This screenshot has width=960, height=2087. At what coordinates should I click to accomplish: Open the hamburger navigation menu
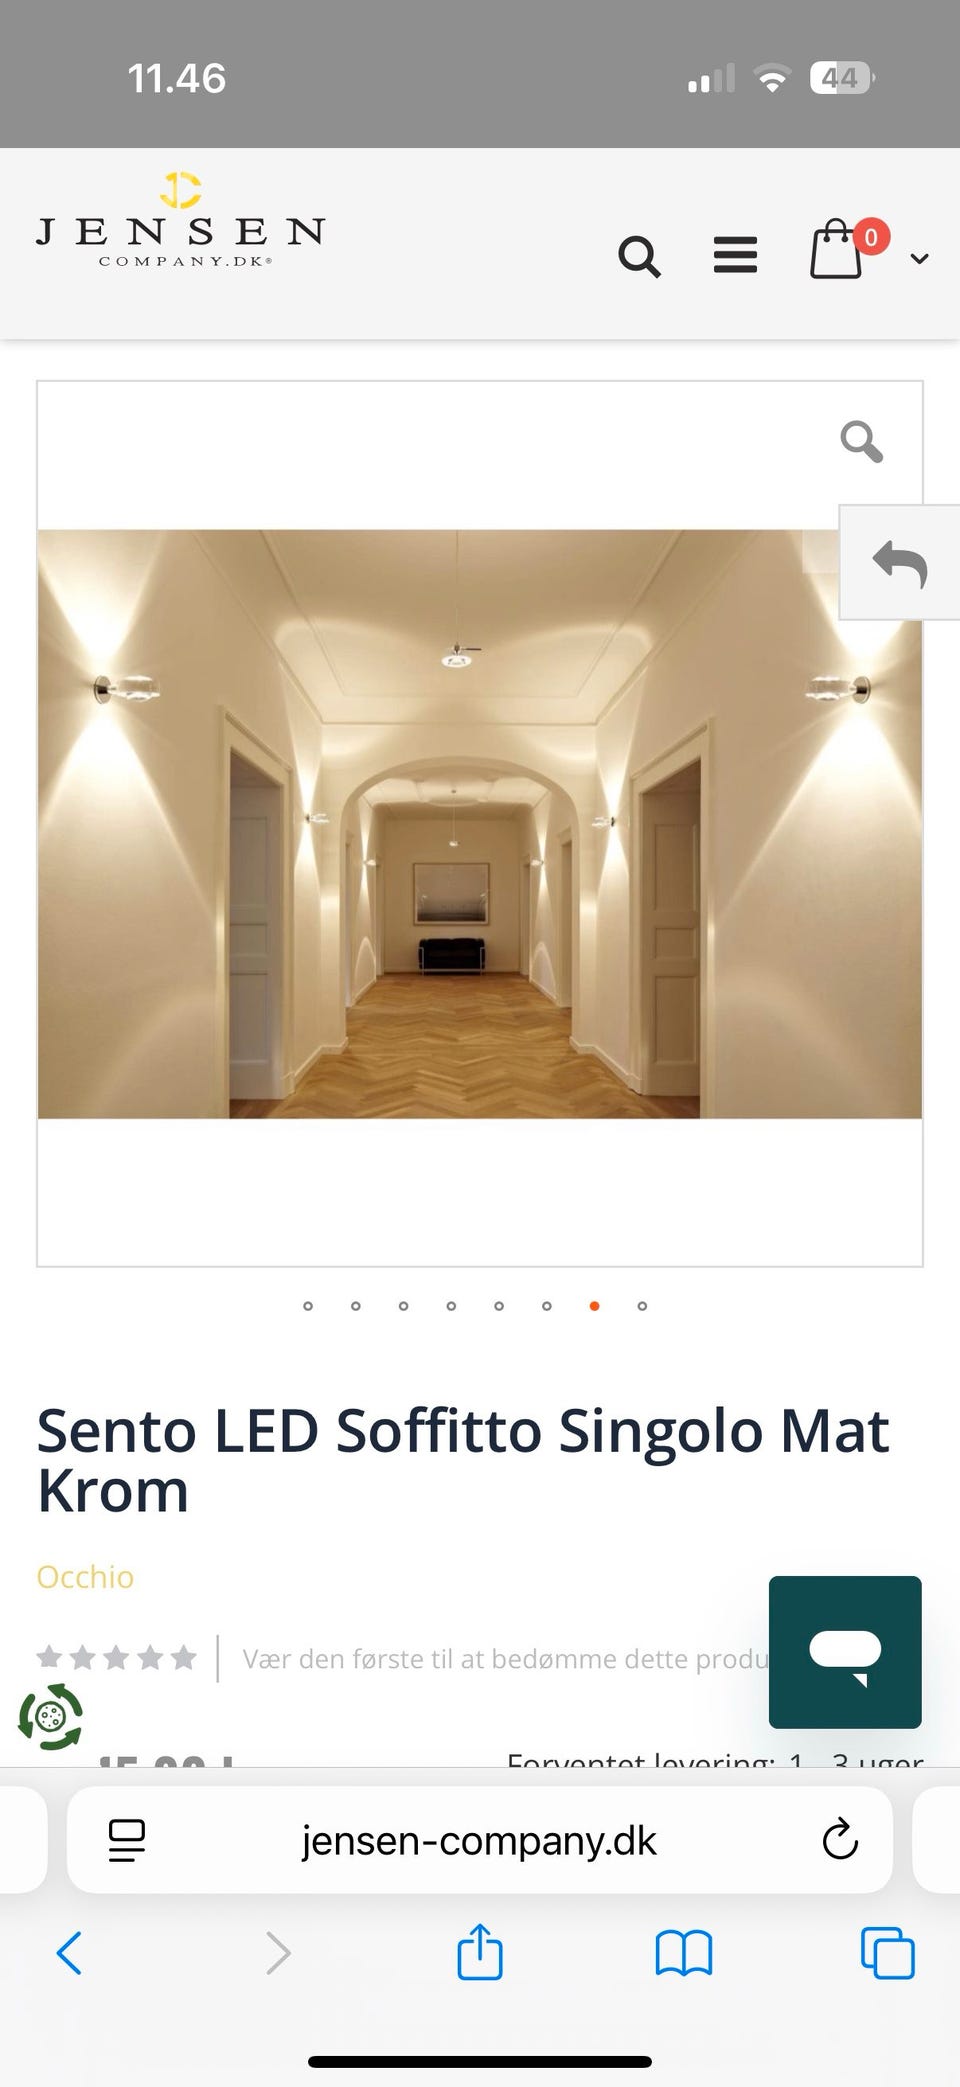[x=735, y=255]
